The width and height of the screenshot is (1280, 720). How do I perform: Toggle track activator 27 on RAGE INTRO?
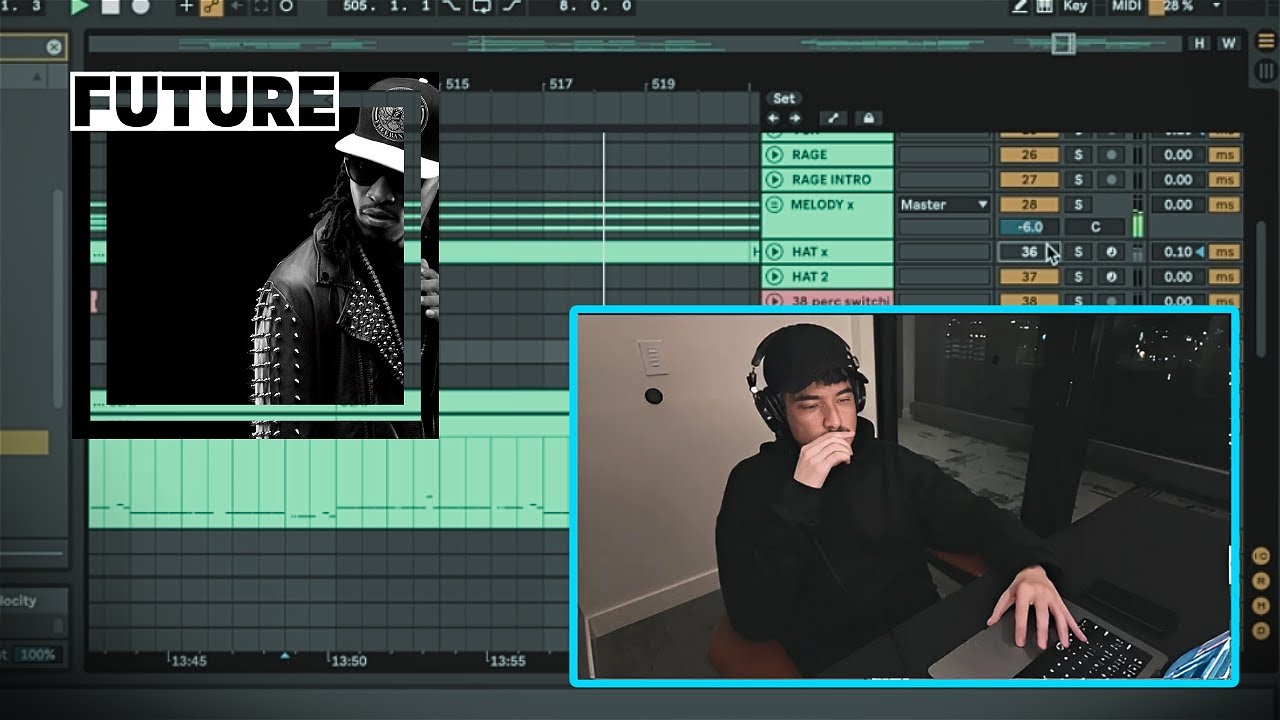[1029, 180]
